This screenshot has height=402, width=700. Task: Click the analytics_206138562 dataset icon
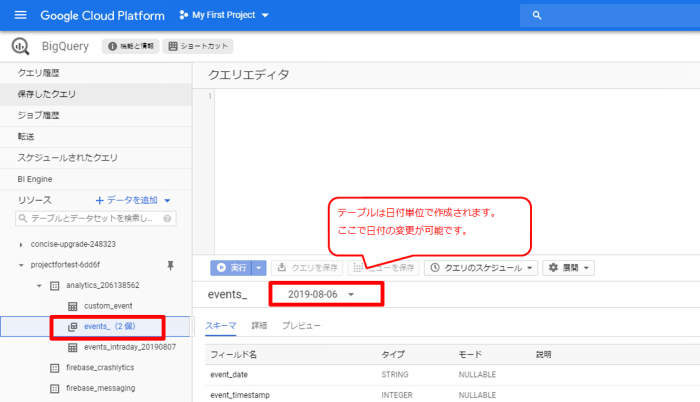[54, 285]
